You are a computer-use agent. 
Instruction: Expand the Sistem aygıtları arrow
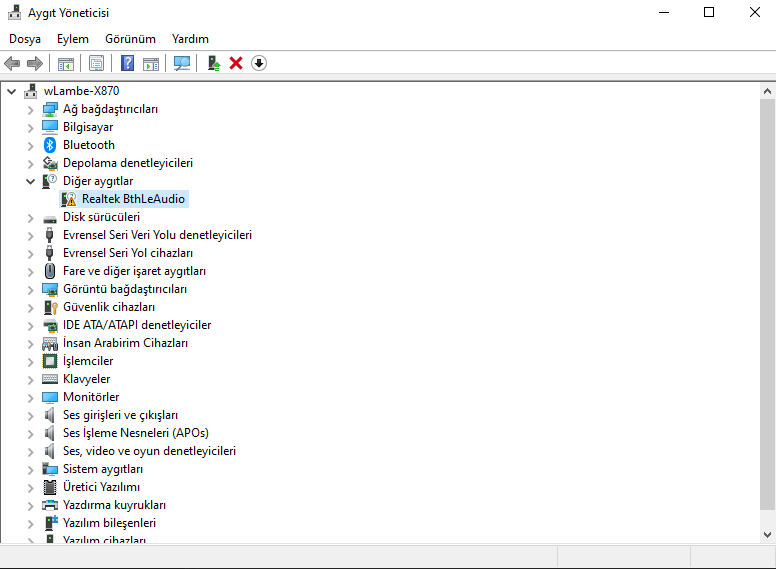[31, 470]
